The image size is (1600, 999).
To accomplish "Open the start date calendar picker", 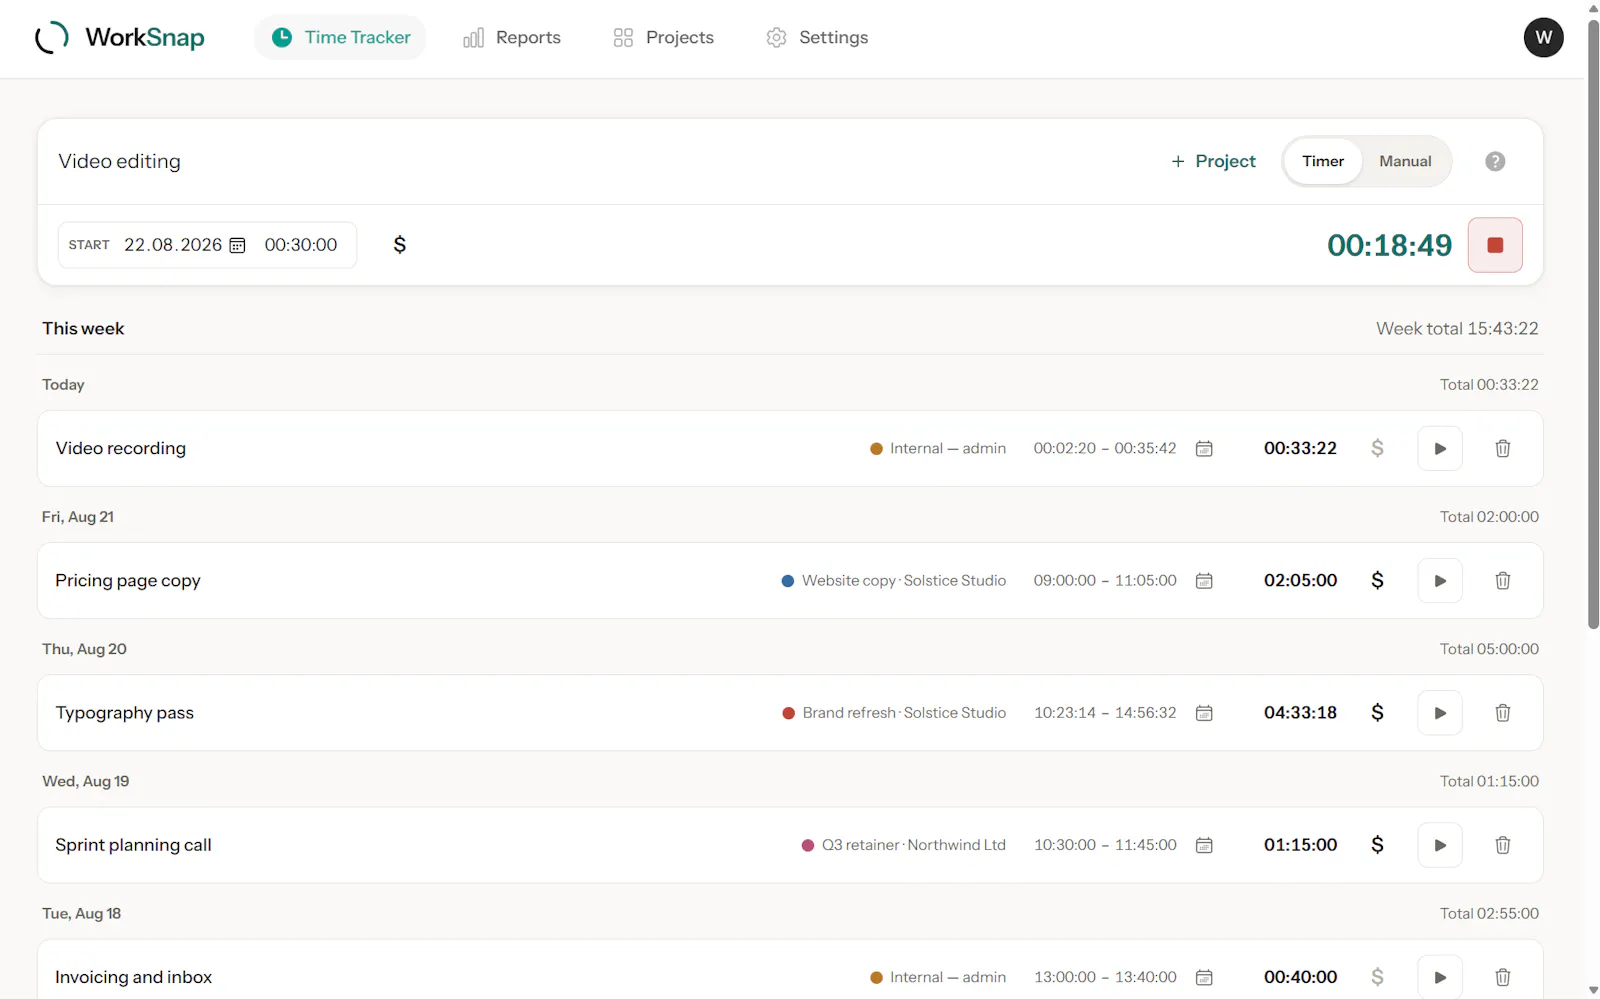I will click(237, 245).
